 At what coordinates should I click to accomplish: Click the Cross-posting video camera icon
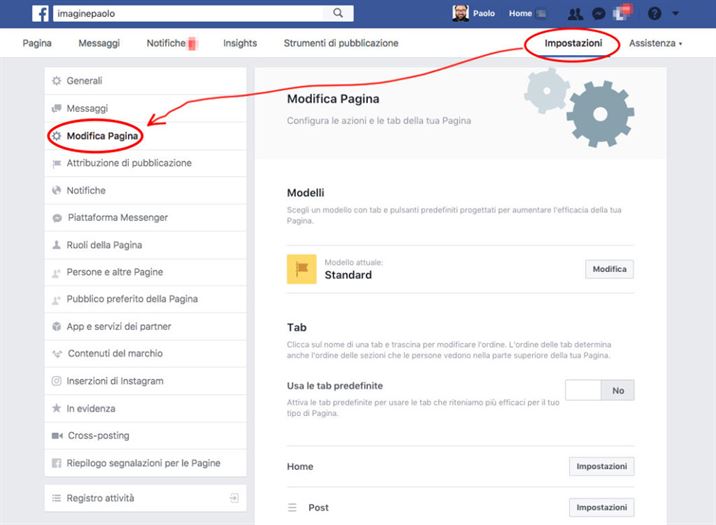[57, 436]
